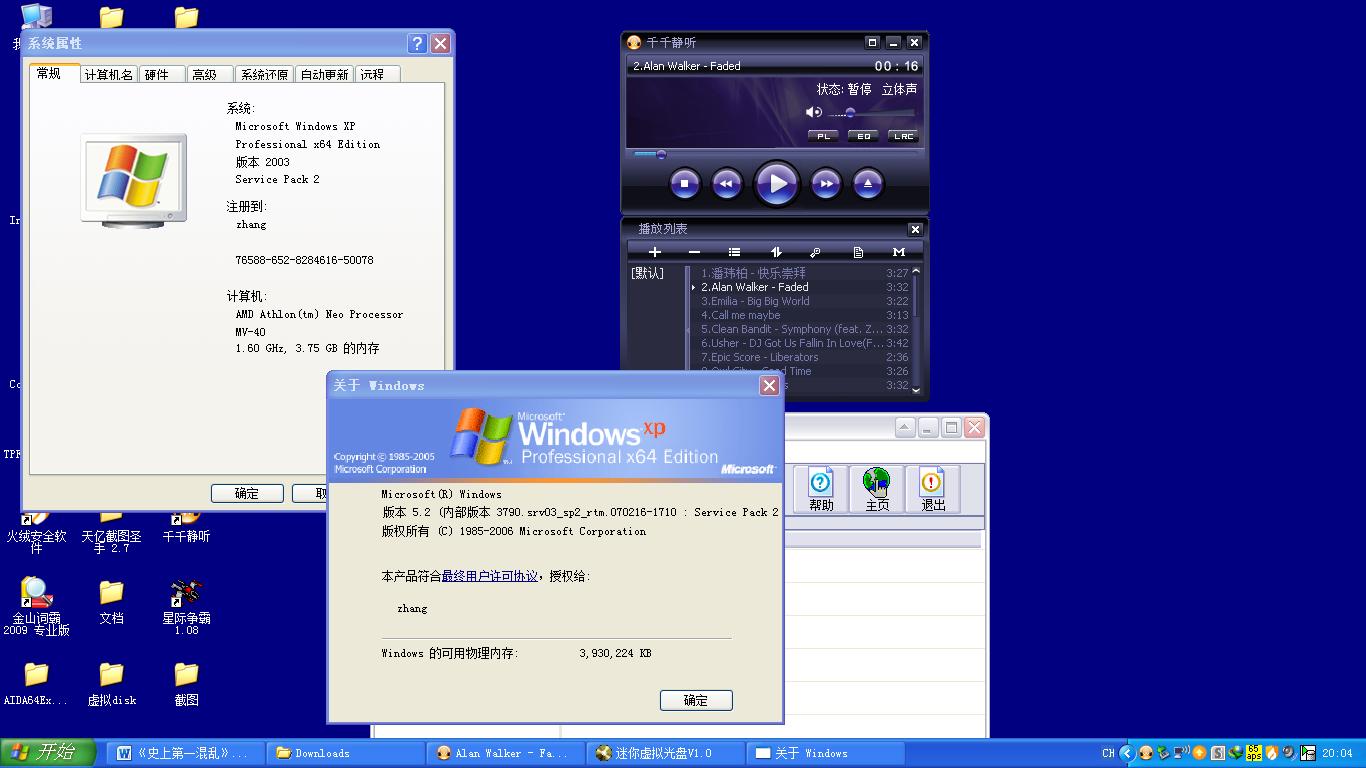
Task: Click 确定 in the About Windows dialog
Action: pyautogui.click(x=696, y=700)
